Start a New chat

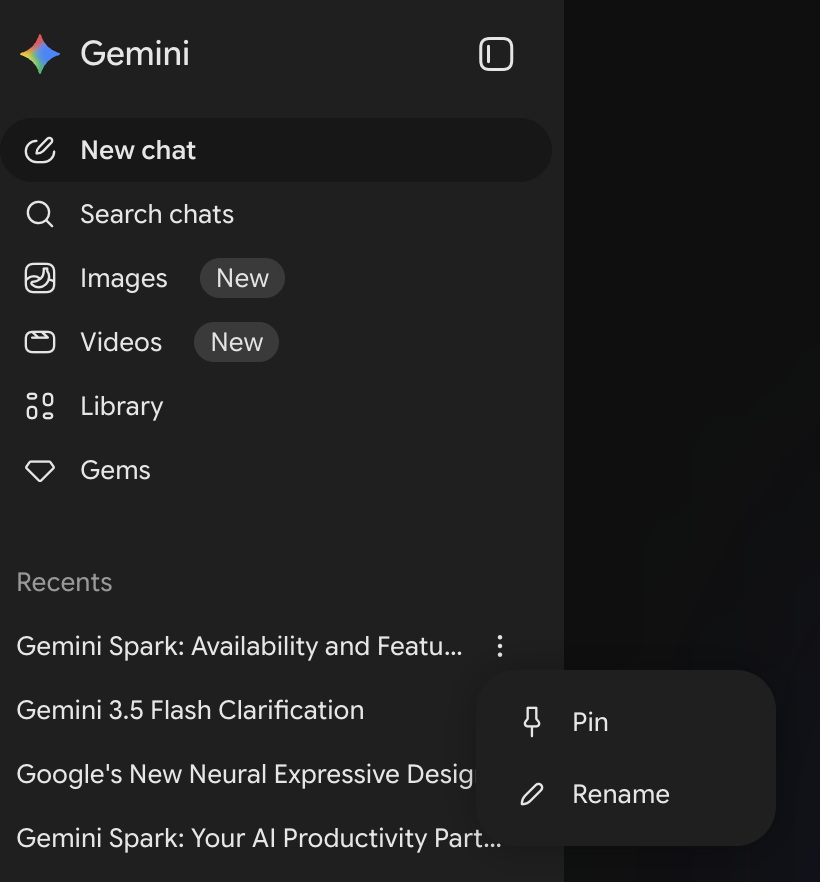tap(276, 150)
